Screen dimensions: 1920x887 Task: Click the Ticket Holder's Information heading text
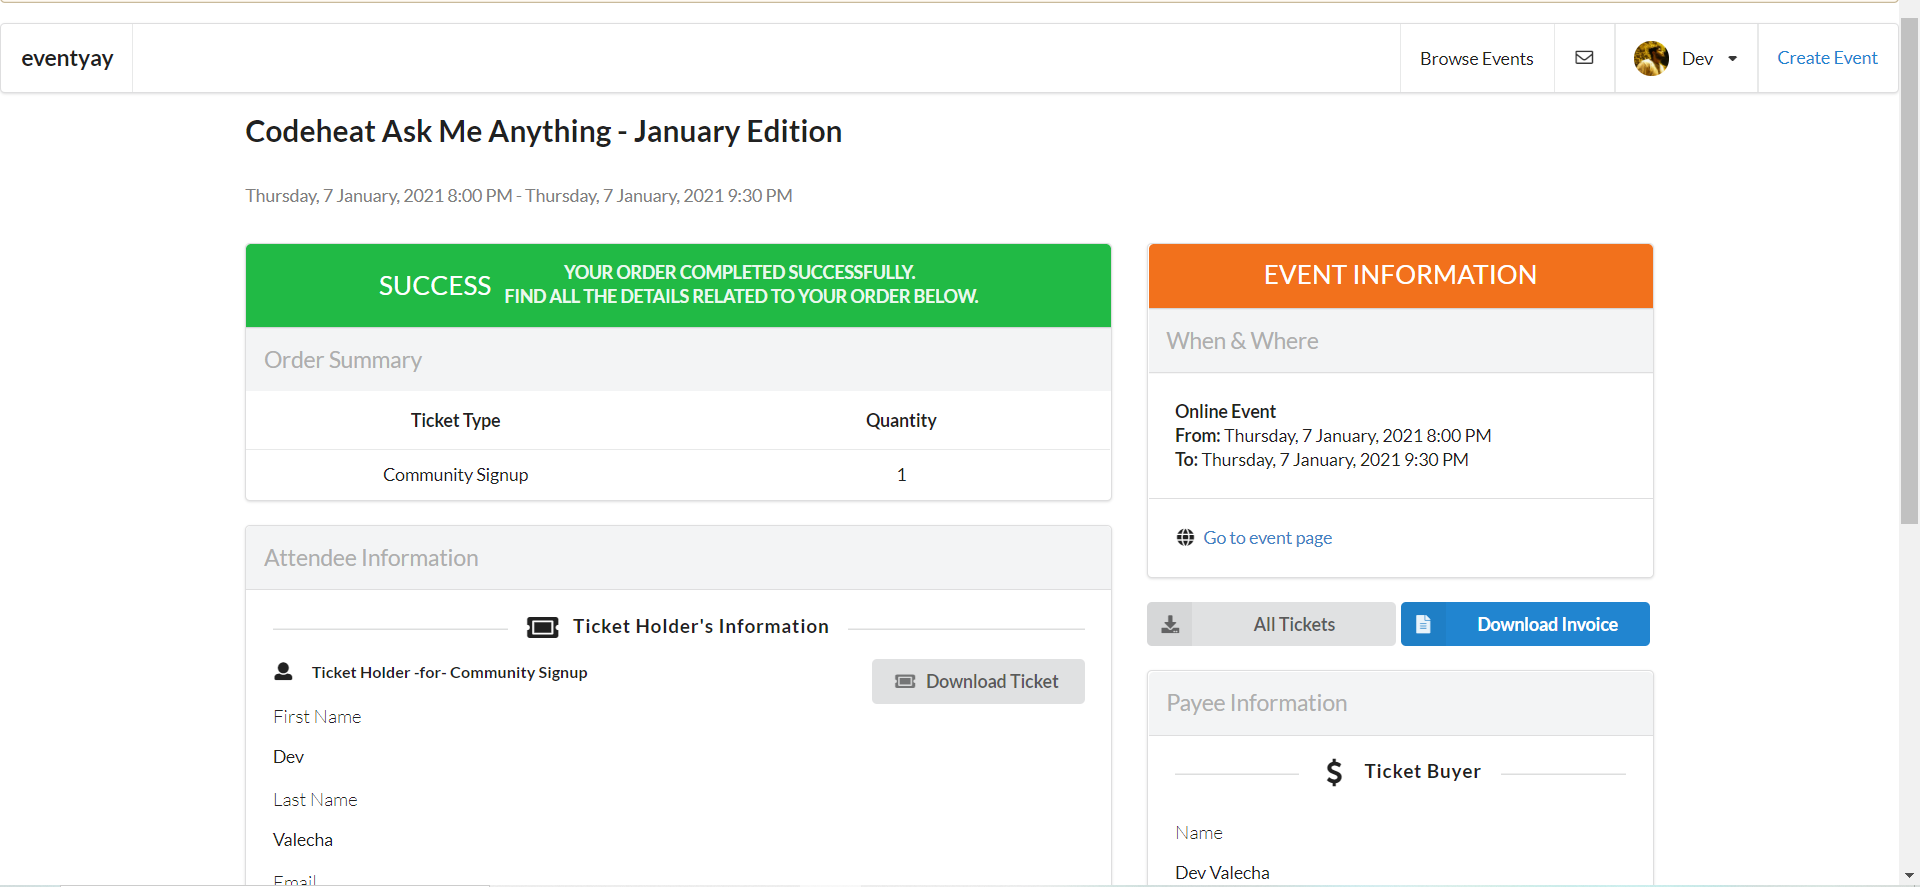coord(701,627)
